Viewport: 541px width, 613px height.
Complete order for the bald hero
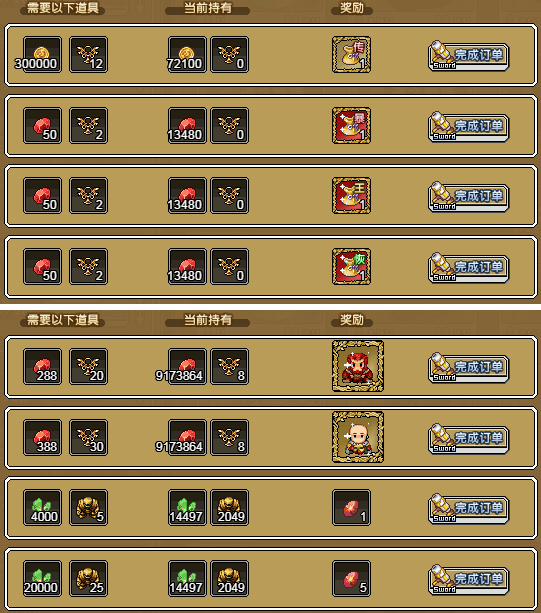(469, 439)
